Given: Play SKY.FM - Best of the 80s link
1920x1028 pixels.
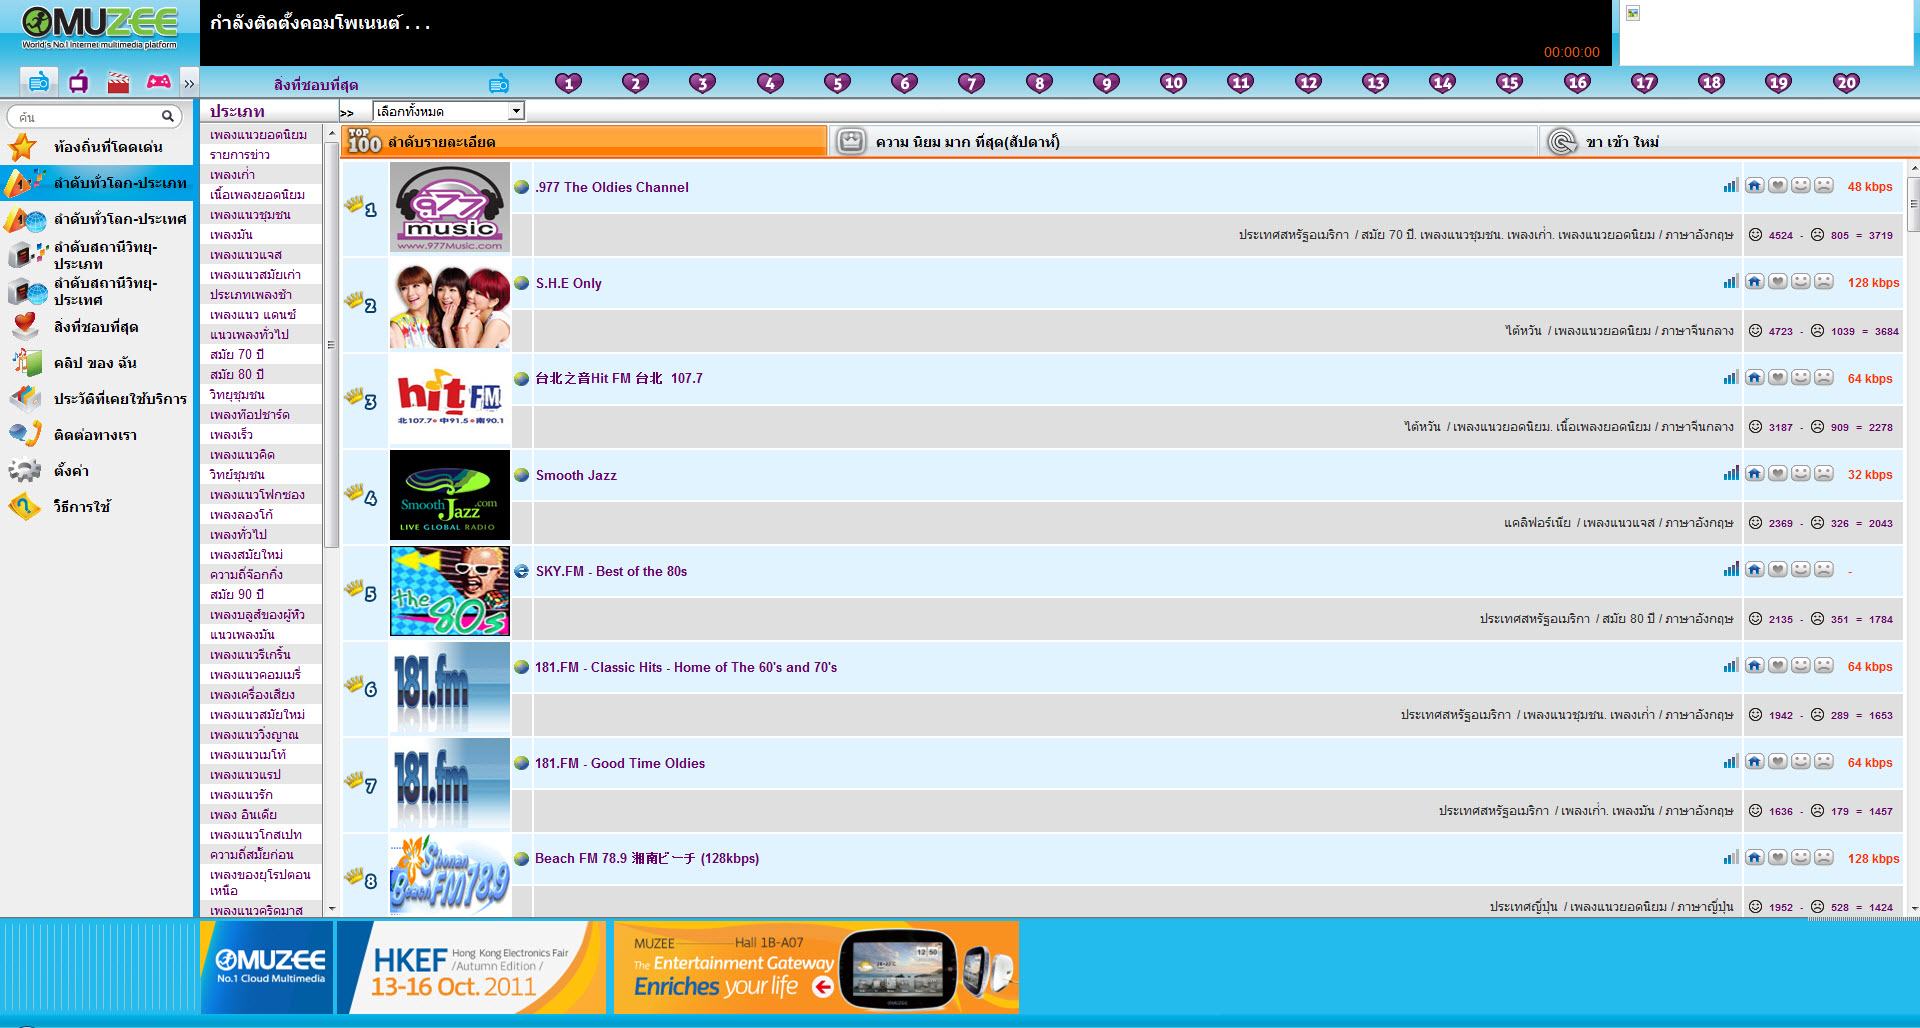Looking at the screenshot, I should click(x=611, y=571).
